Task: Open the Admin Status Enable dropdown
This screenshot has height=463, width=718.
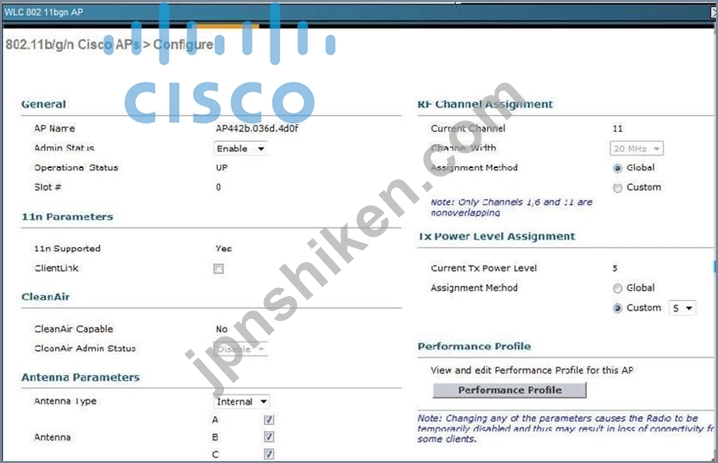Action: 240,148
